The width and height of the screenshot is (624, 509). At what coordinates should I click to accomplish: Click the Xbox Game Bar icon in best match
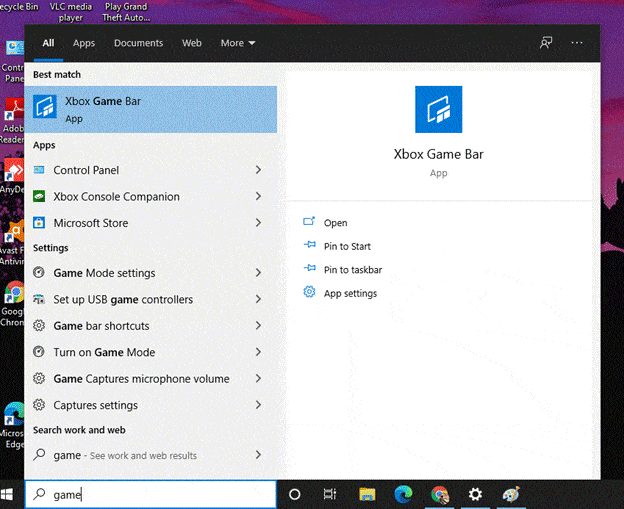click(45, 107)
